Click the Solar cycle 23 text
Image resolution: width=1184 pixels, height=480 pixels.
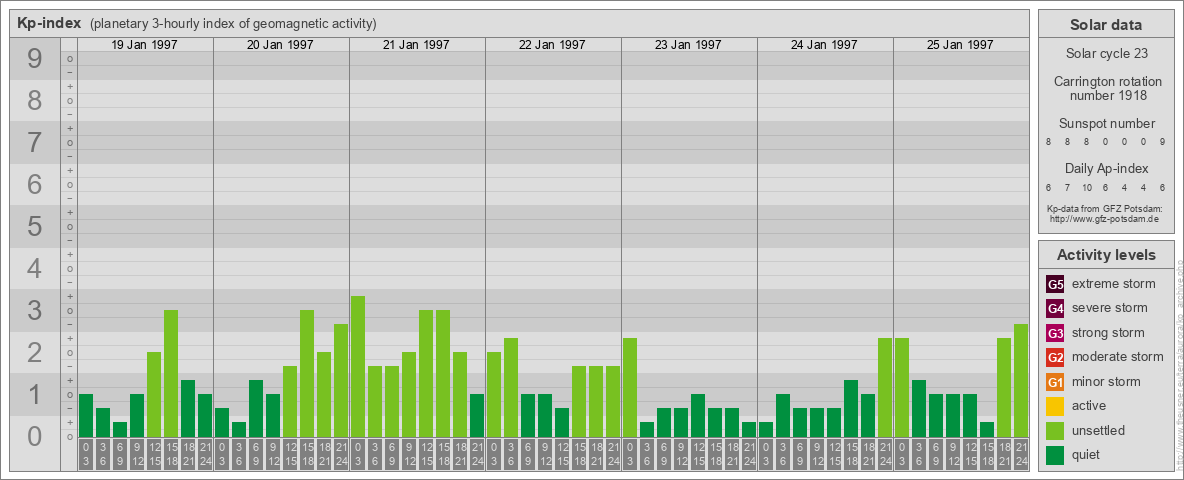[1106, 54]
